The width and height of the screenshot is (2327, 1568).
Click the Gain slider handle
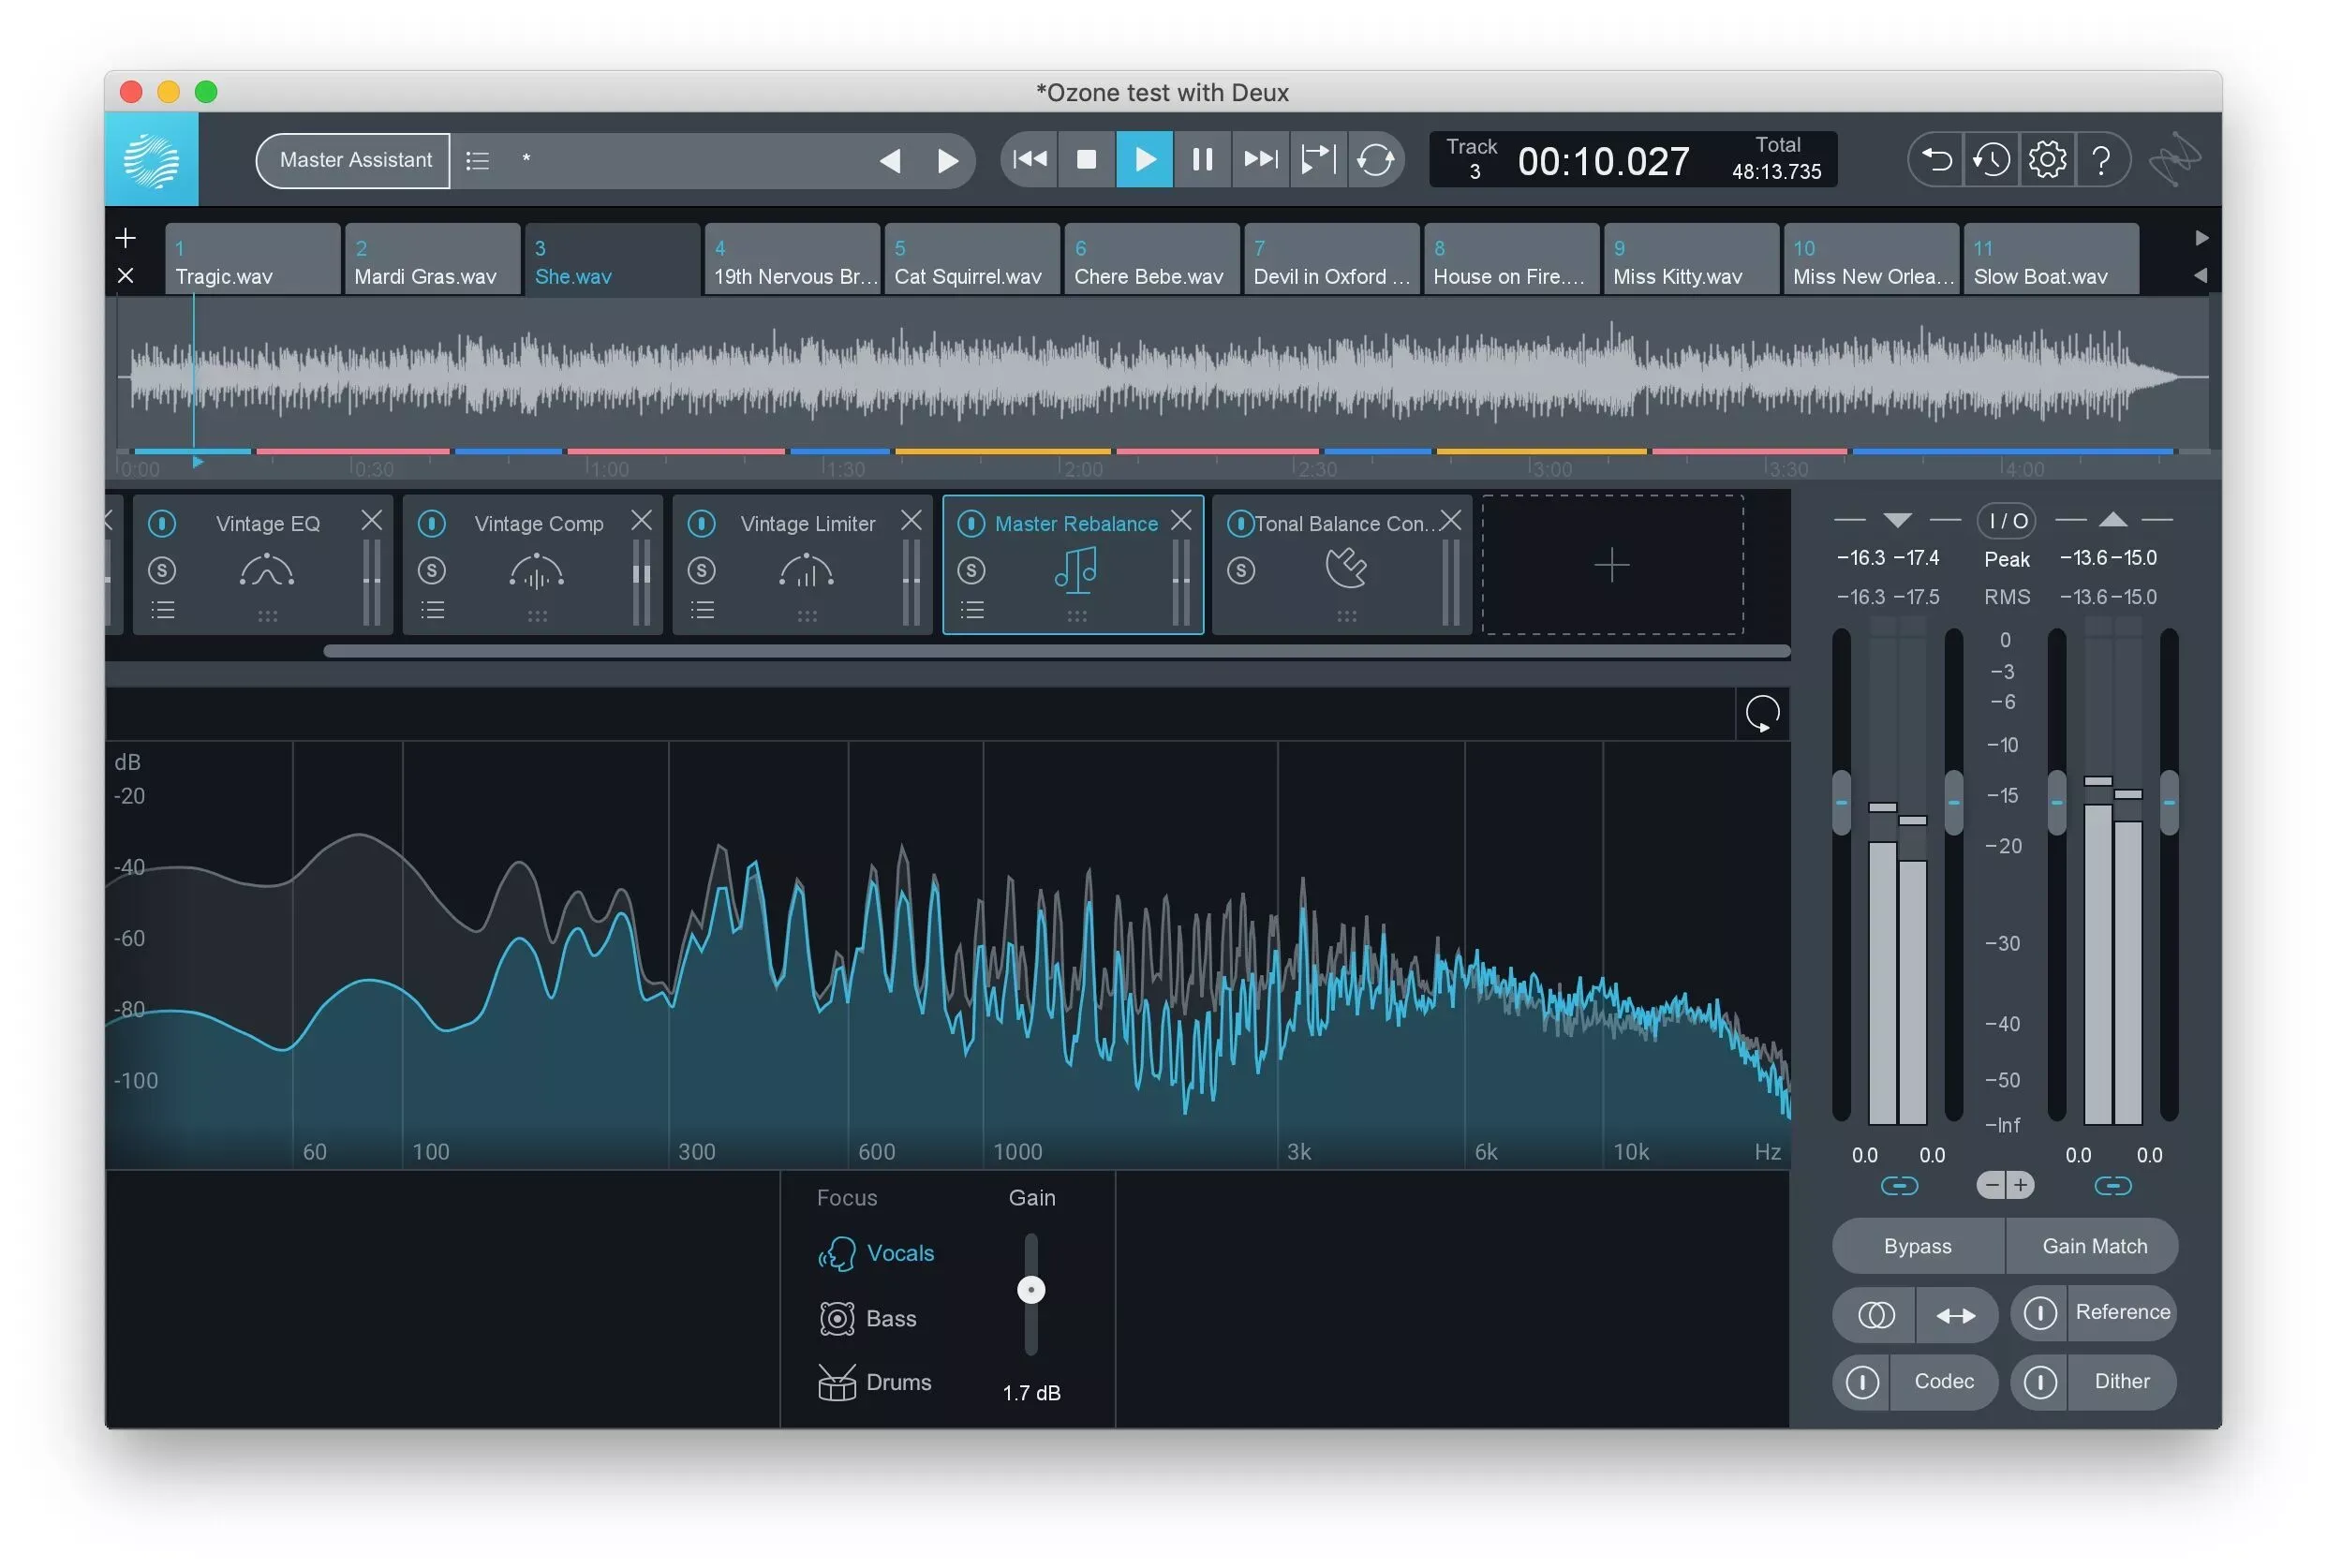(x=1031, y=1290)
